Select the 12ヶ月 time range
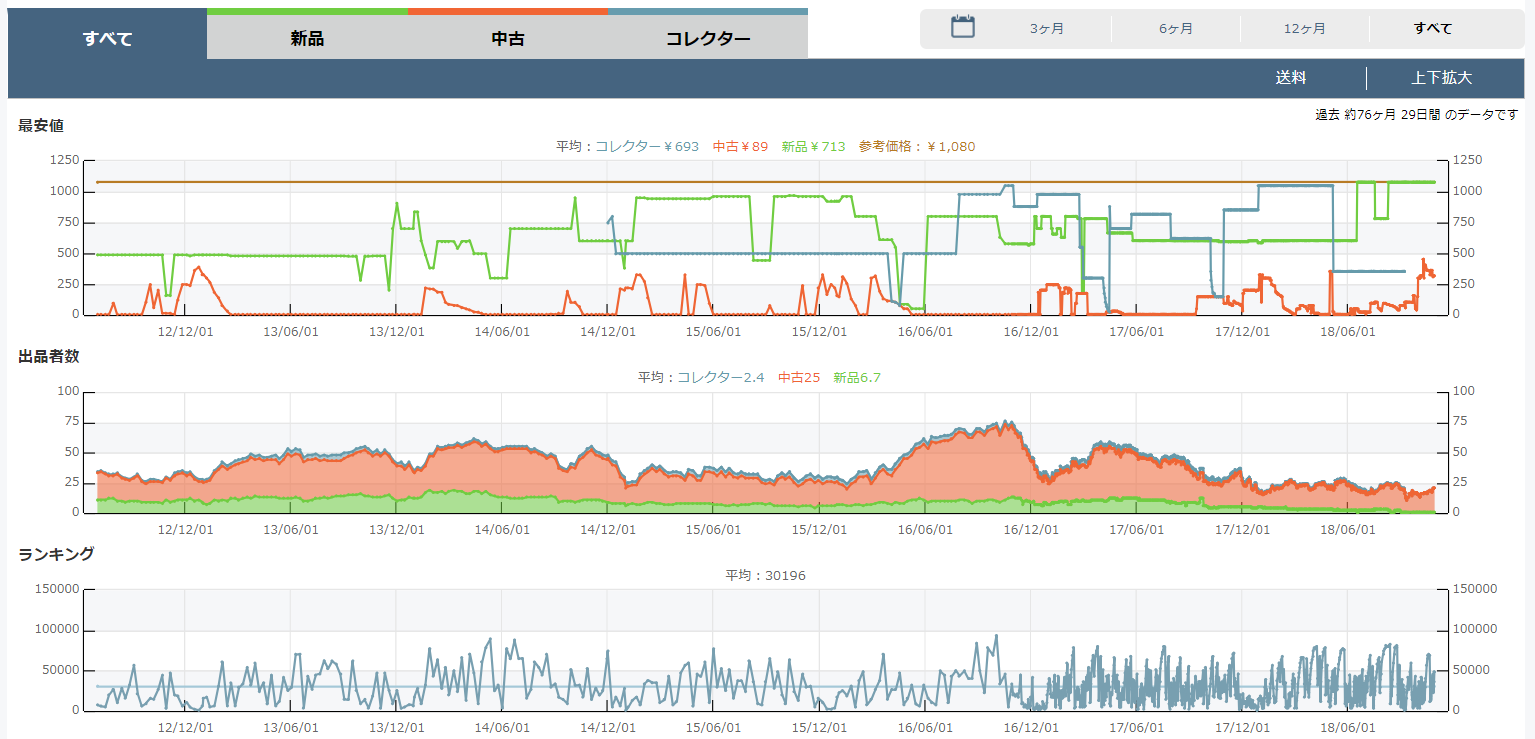The image size is (1535, 739). [1304, 29]
